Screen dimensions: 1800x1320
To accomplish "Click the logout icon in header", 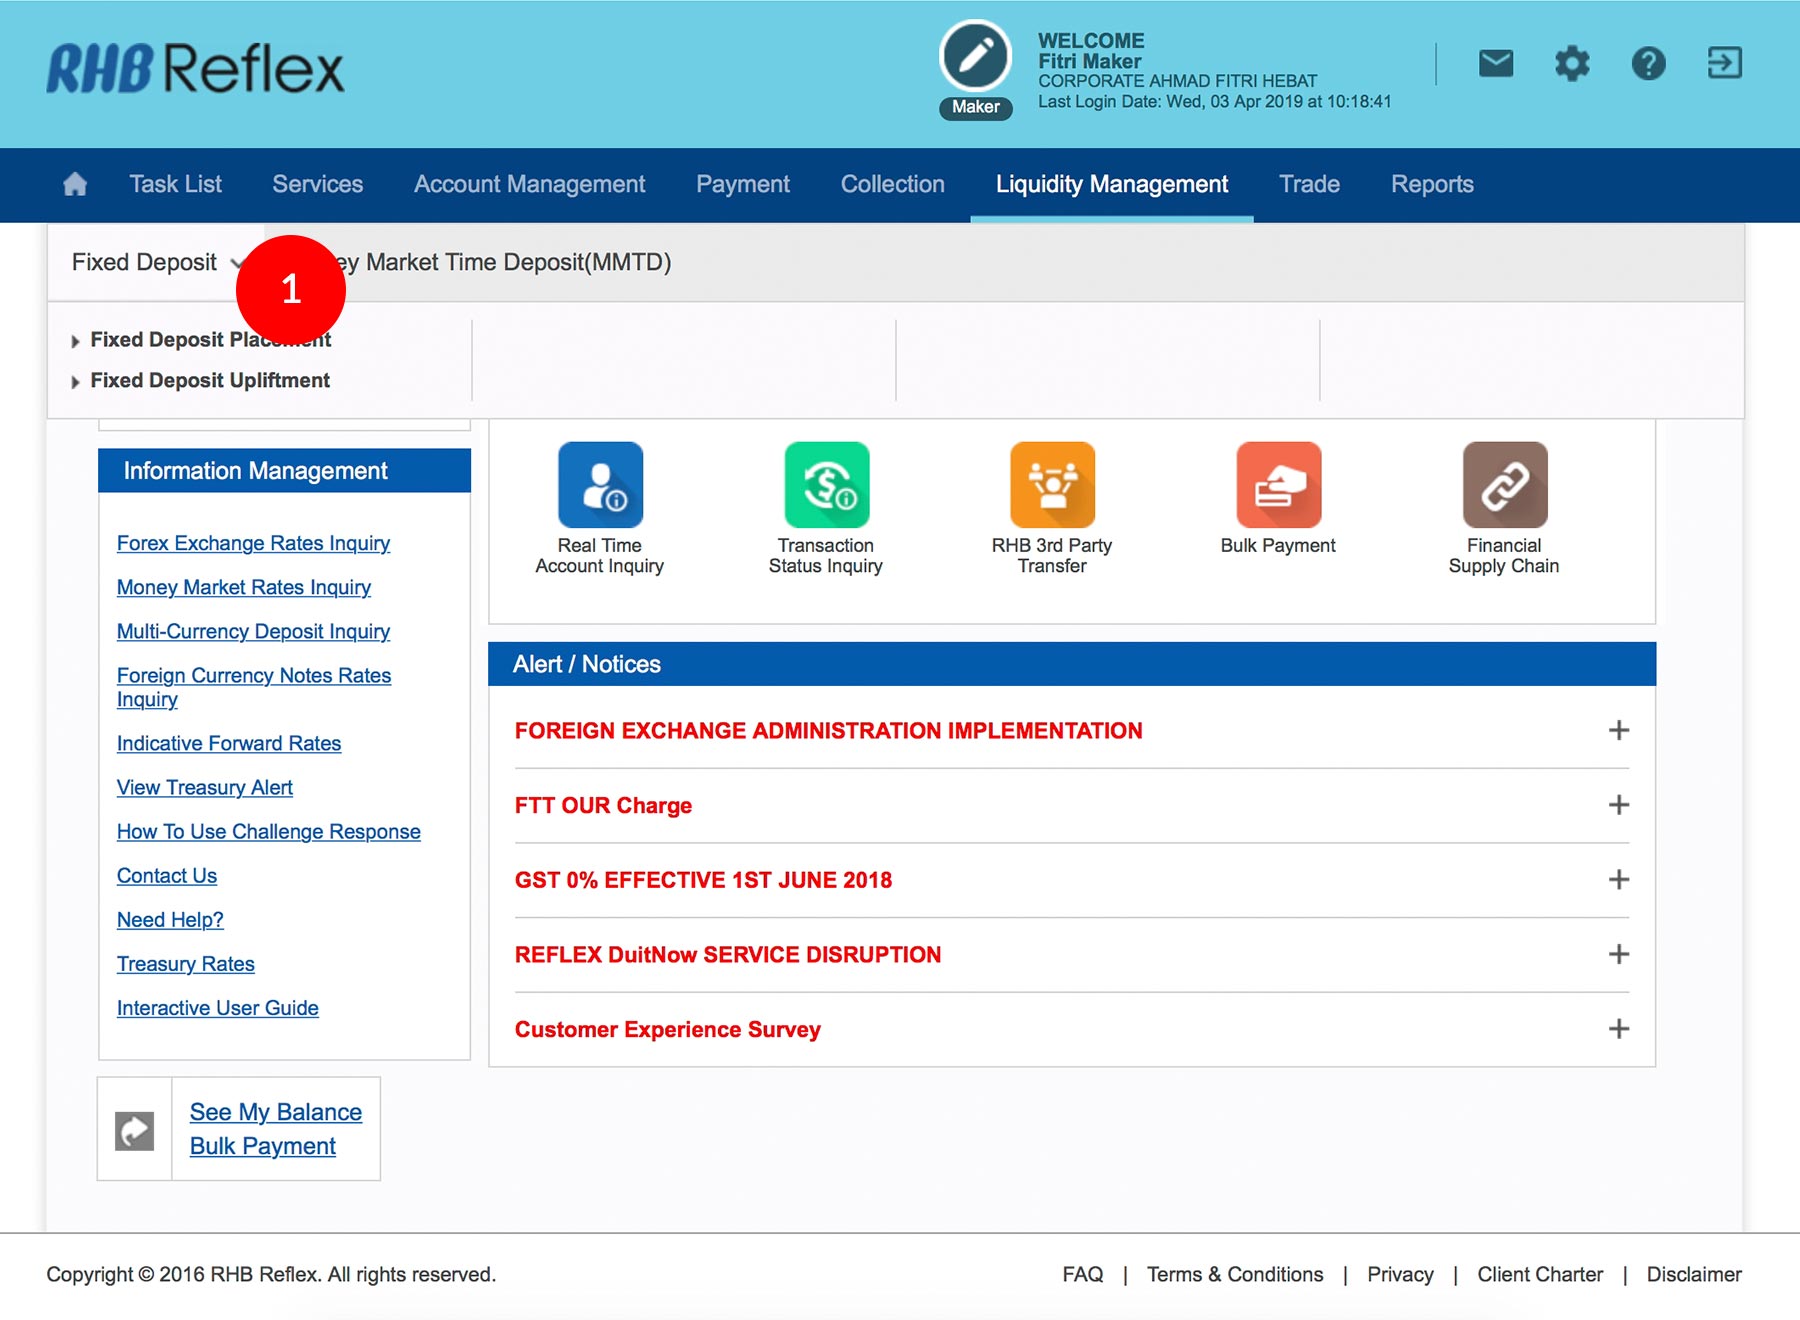I will [1724, 64].
